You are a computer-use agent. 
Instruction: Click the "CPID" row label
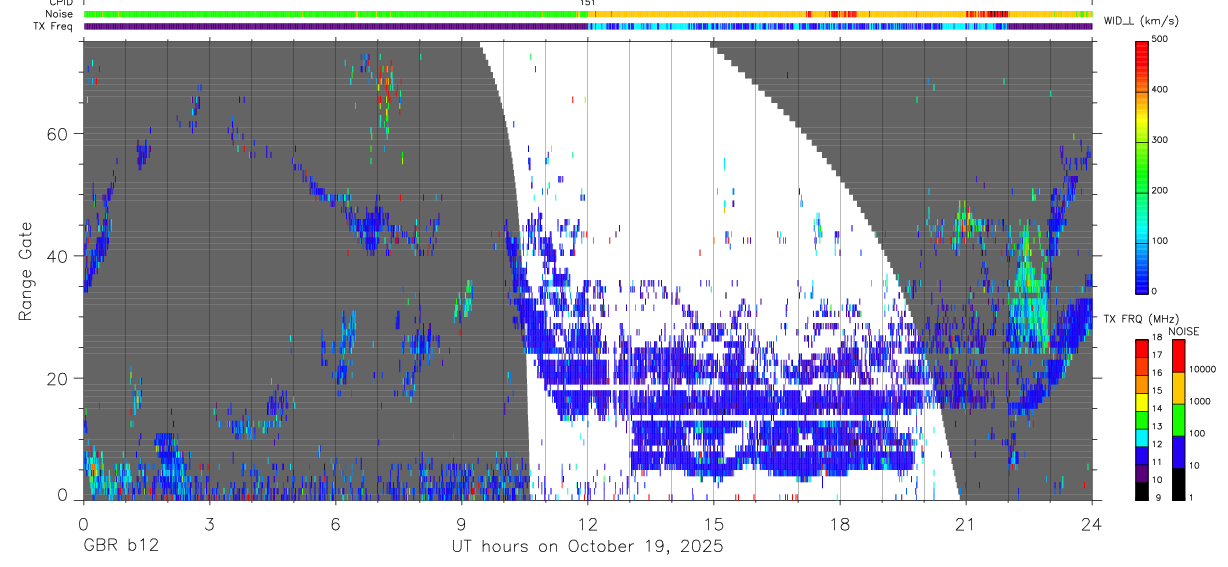60,3
